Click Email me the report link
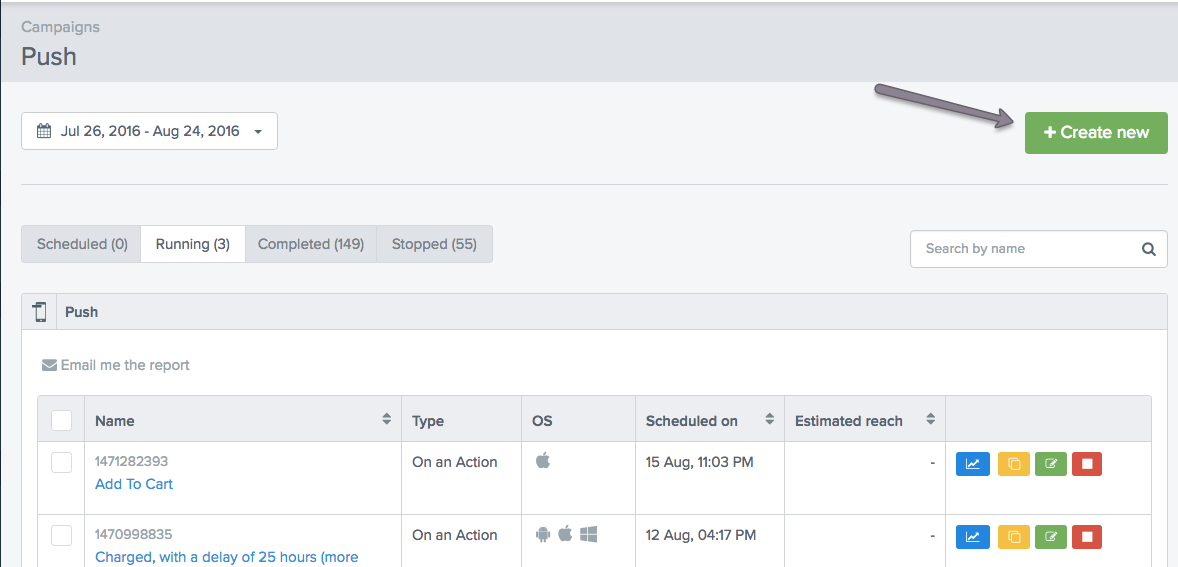The height and width of the screenshot is (567, 1178). (125, 365)
